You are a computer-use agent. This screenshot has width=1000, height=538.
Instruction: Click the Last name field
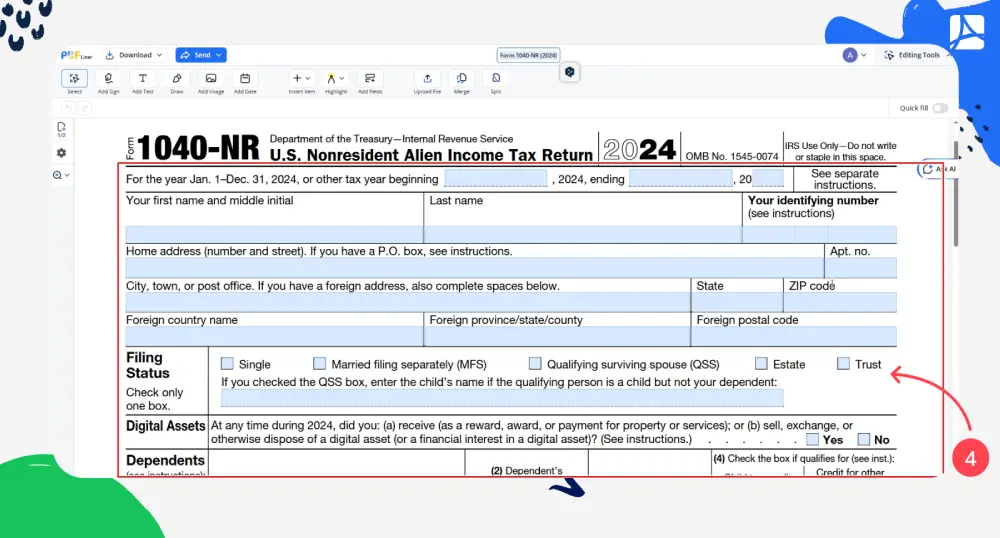(583, 234)
